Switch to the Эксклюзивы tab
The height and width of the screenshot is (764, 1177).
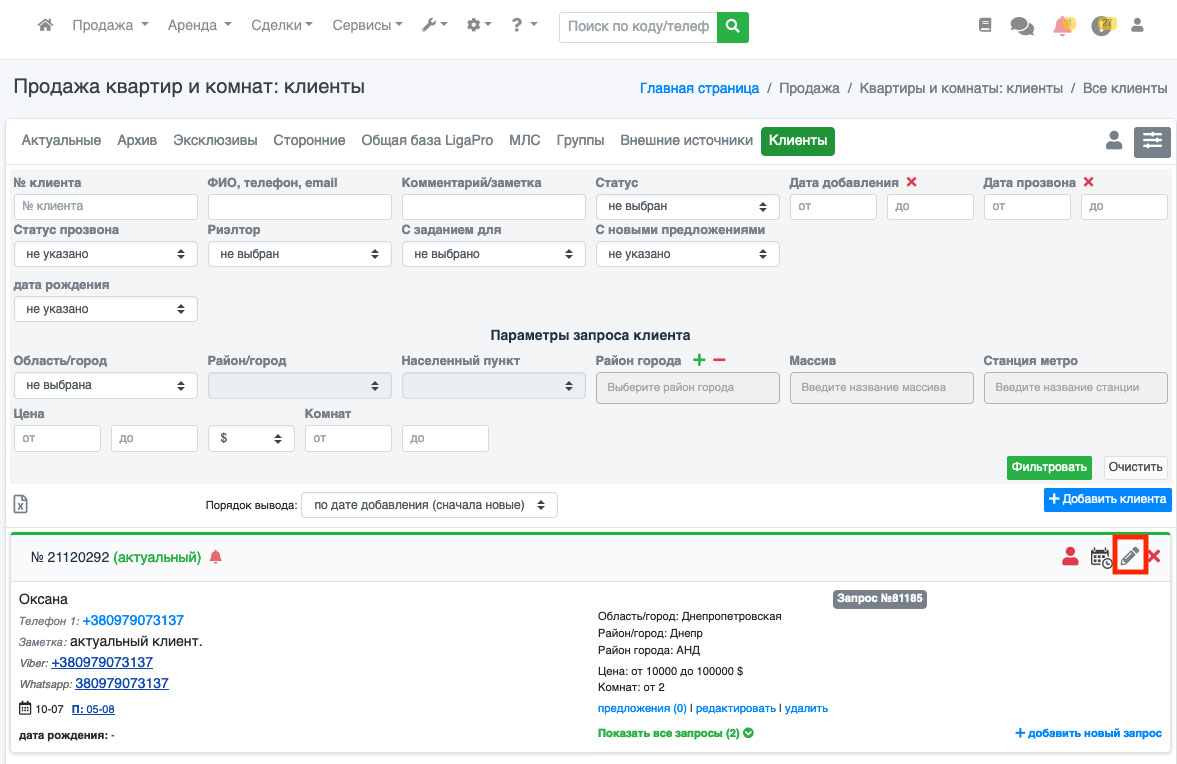[215, 141]
